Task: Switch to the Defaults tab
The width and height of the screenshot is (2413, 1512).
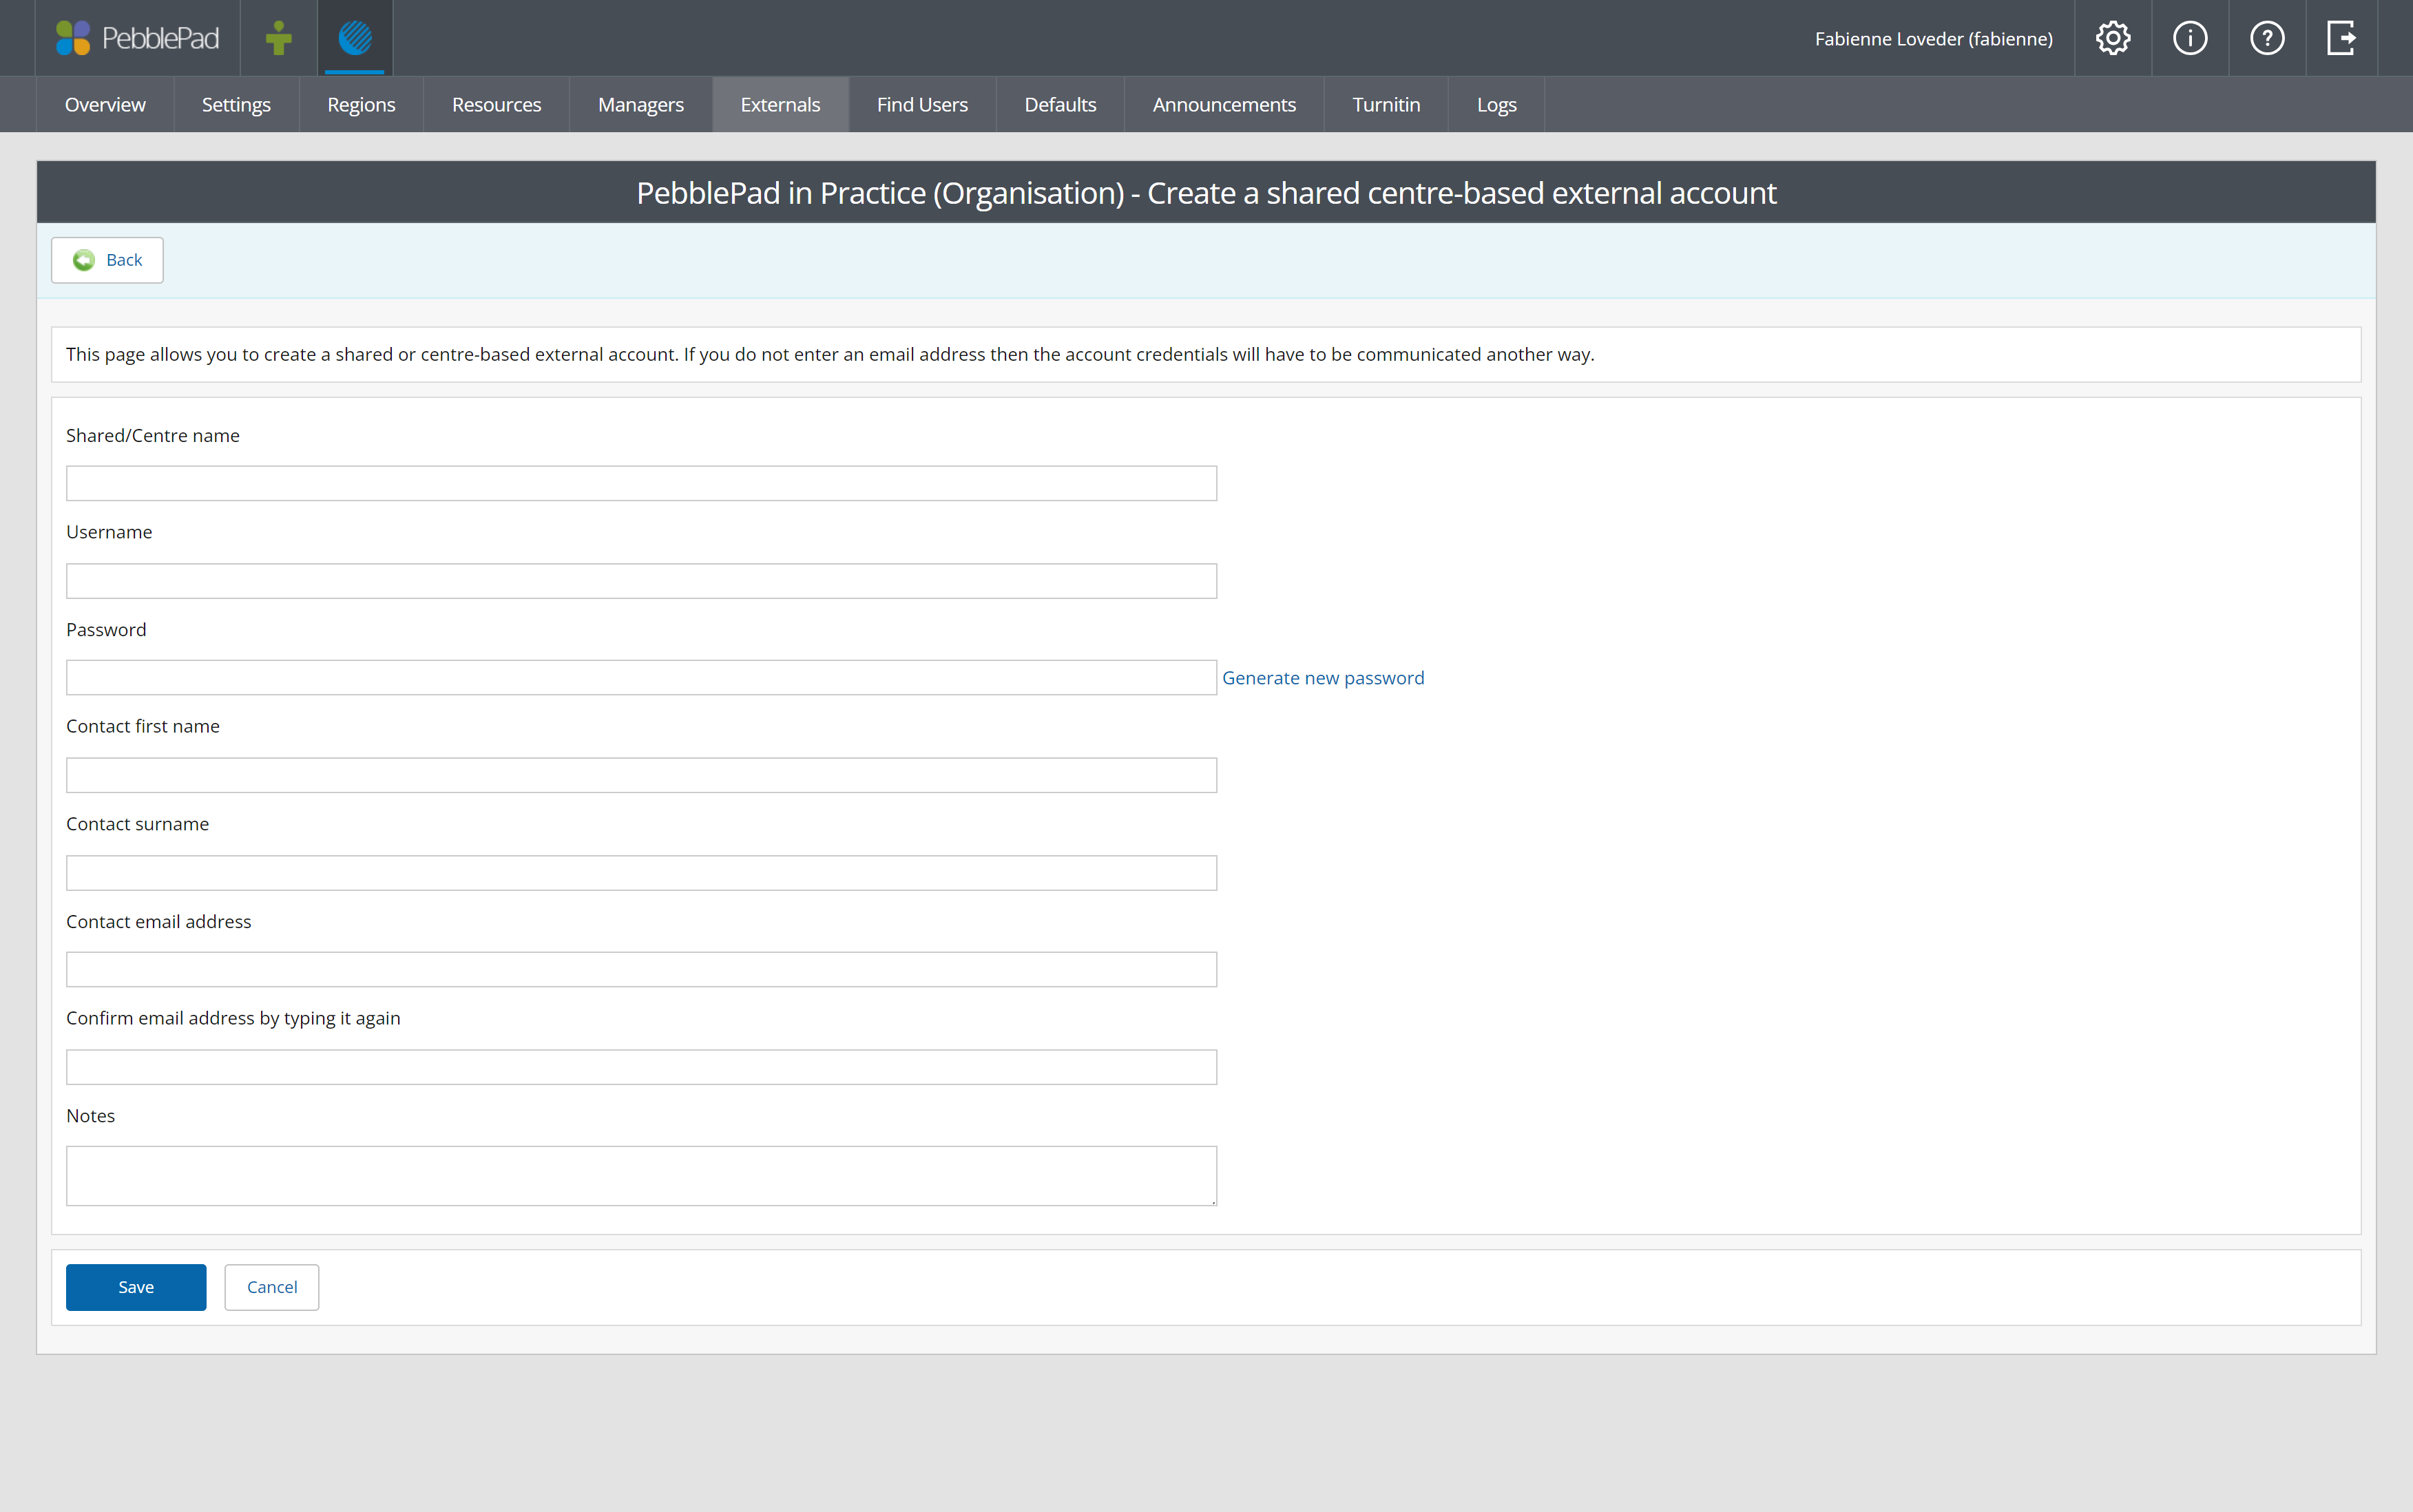Action: coord(1060,105)
